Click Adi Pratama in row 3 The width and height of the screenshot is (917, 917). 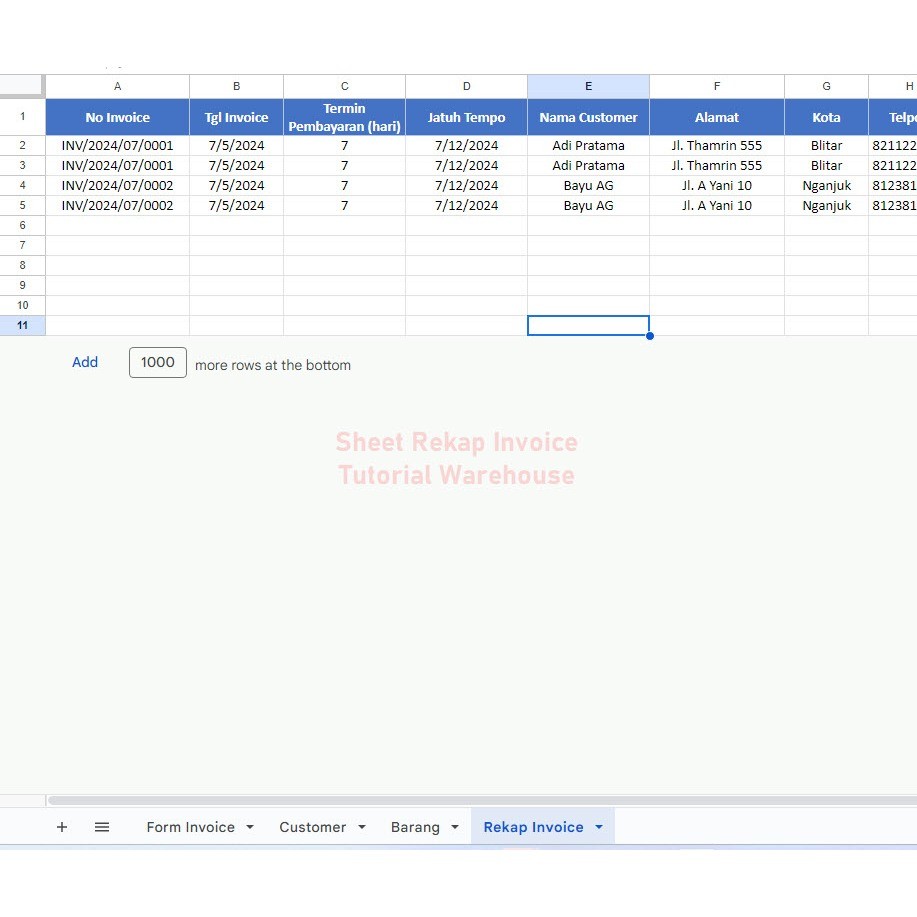(588, 166)
